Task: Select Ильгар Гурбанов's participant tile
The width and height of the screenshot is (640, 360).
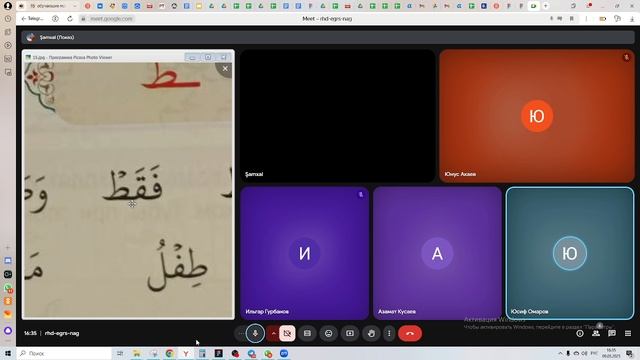Action: point(304,253)
